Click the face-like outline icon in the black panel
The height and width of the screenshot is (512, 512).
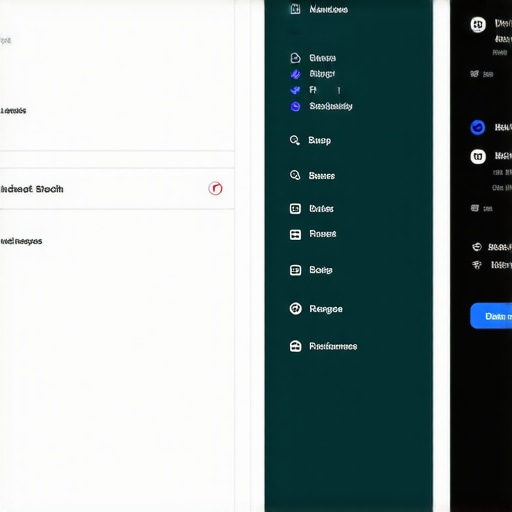477,247
